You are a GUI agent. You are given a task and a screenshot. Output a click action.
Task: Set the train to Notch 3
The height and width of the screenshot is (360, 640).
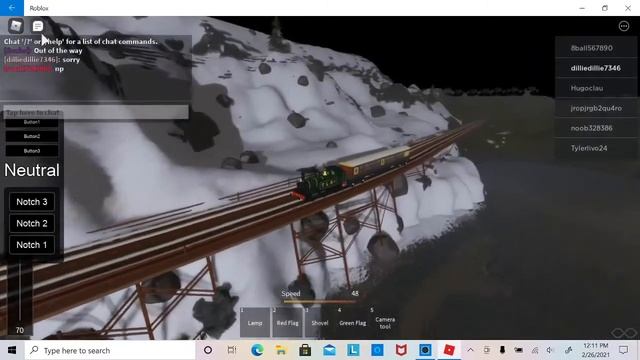(x=32, y=202)
